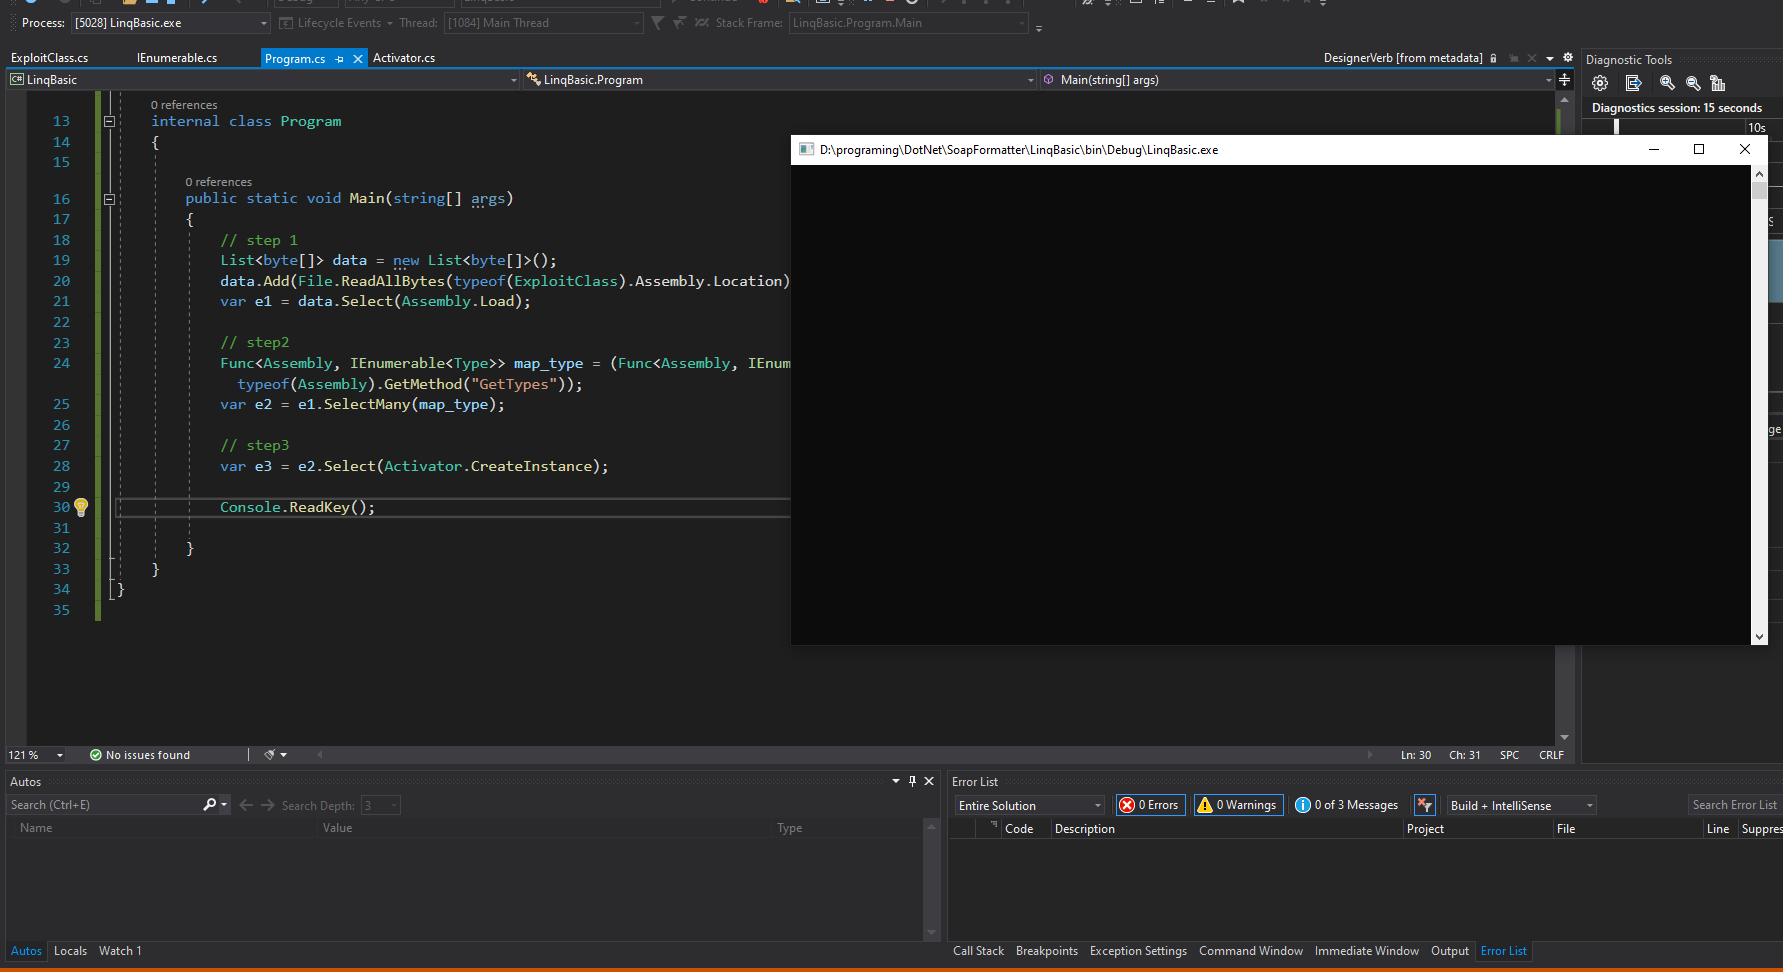Zoom out on the diagnostics timeline
Screen dimensions: 1783x972
point(1693,83)
